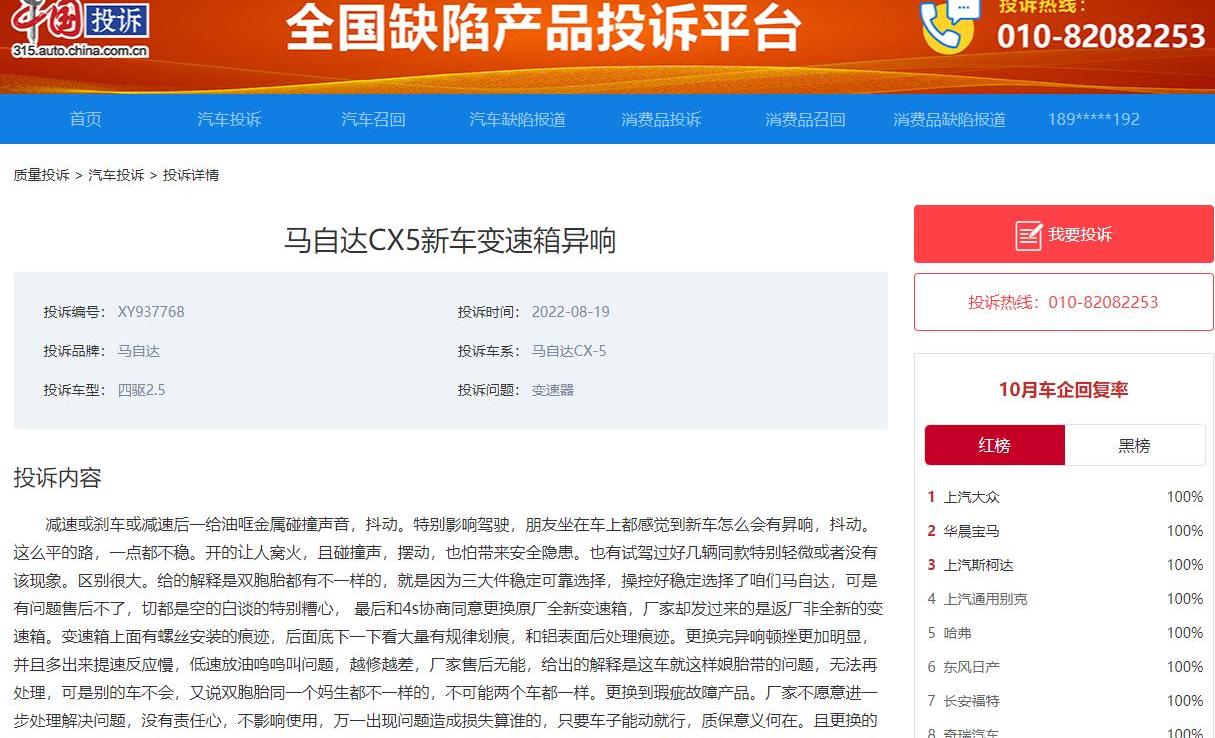Switch to the 红榜 tab
The width and height of the screenshot is (1215, 738).
pyautogui.click(x=995, y=445)
